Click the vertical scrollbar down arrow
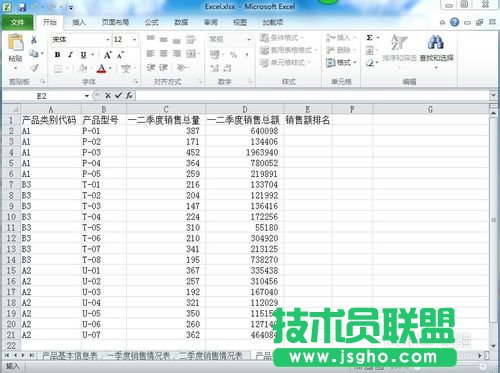This screenshot has height=373, width=500. [493, 346]
